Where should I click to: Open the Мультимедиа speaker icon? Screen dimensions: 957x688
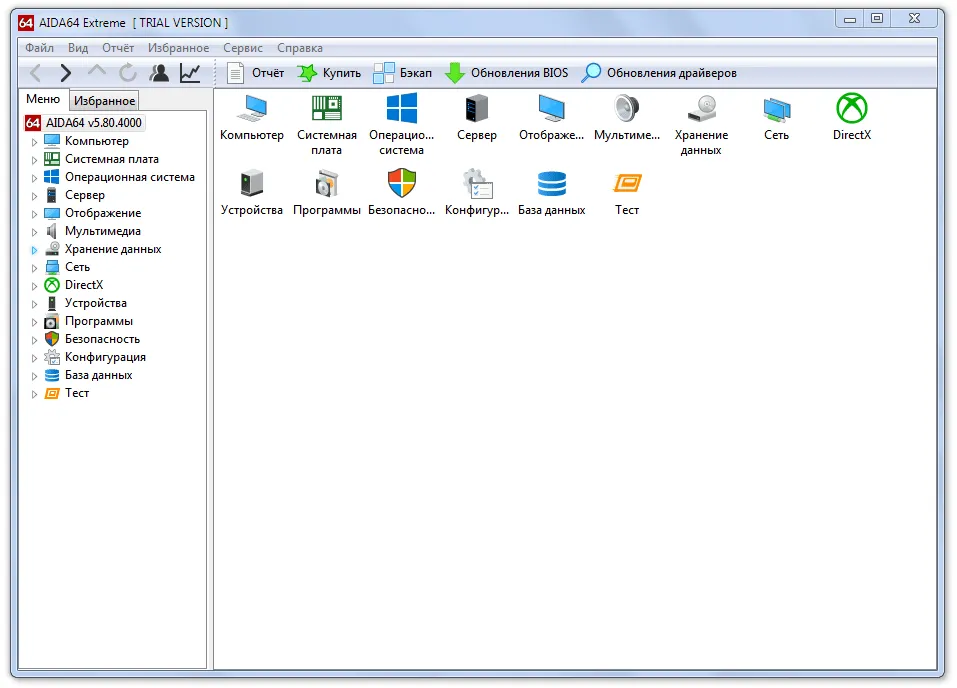pos(627,109)
